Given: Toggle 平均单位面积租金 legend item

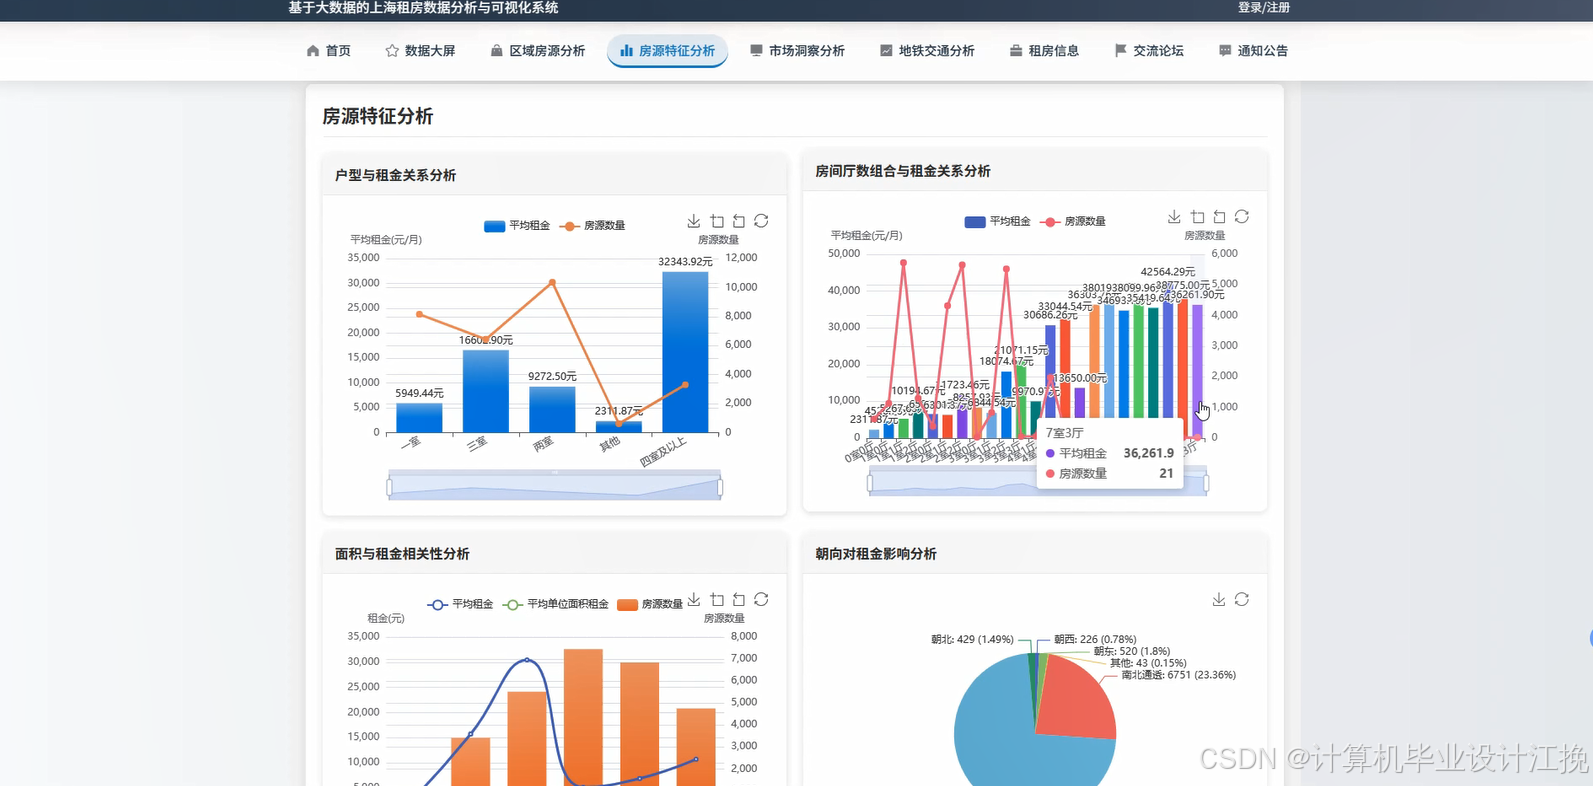Looking at the screenshot, I should click(555, 604).
